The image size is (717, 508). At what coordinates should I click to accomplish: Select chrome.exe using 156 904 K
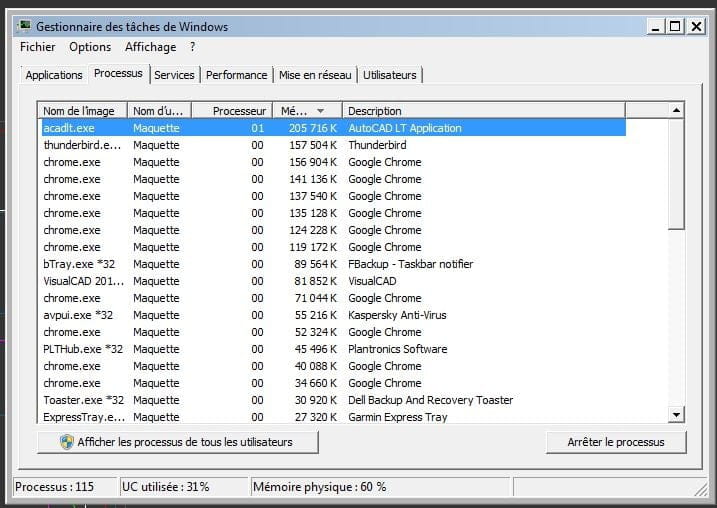click(334, 162)
